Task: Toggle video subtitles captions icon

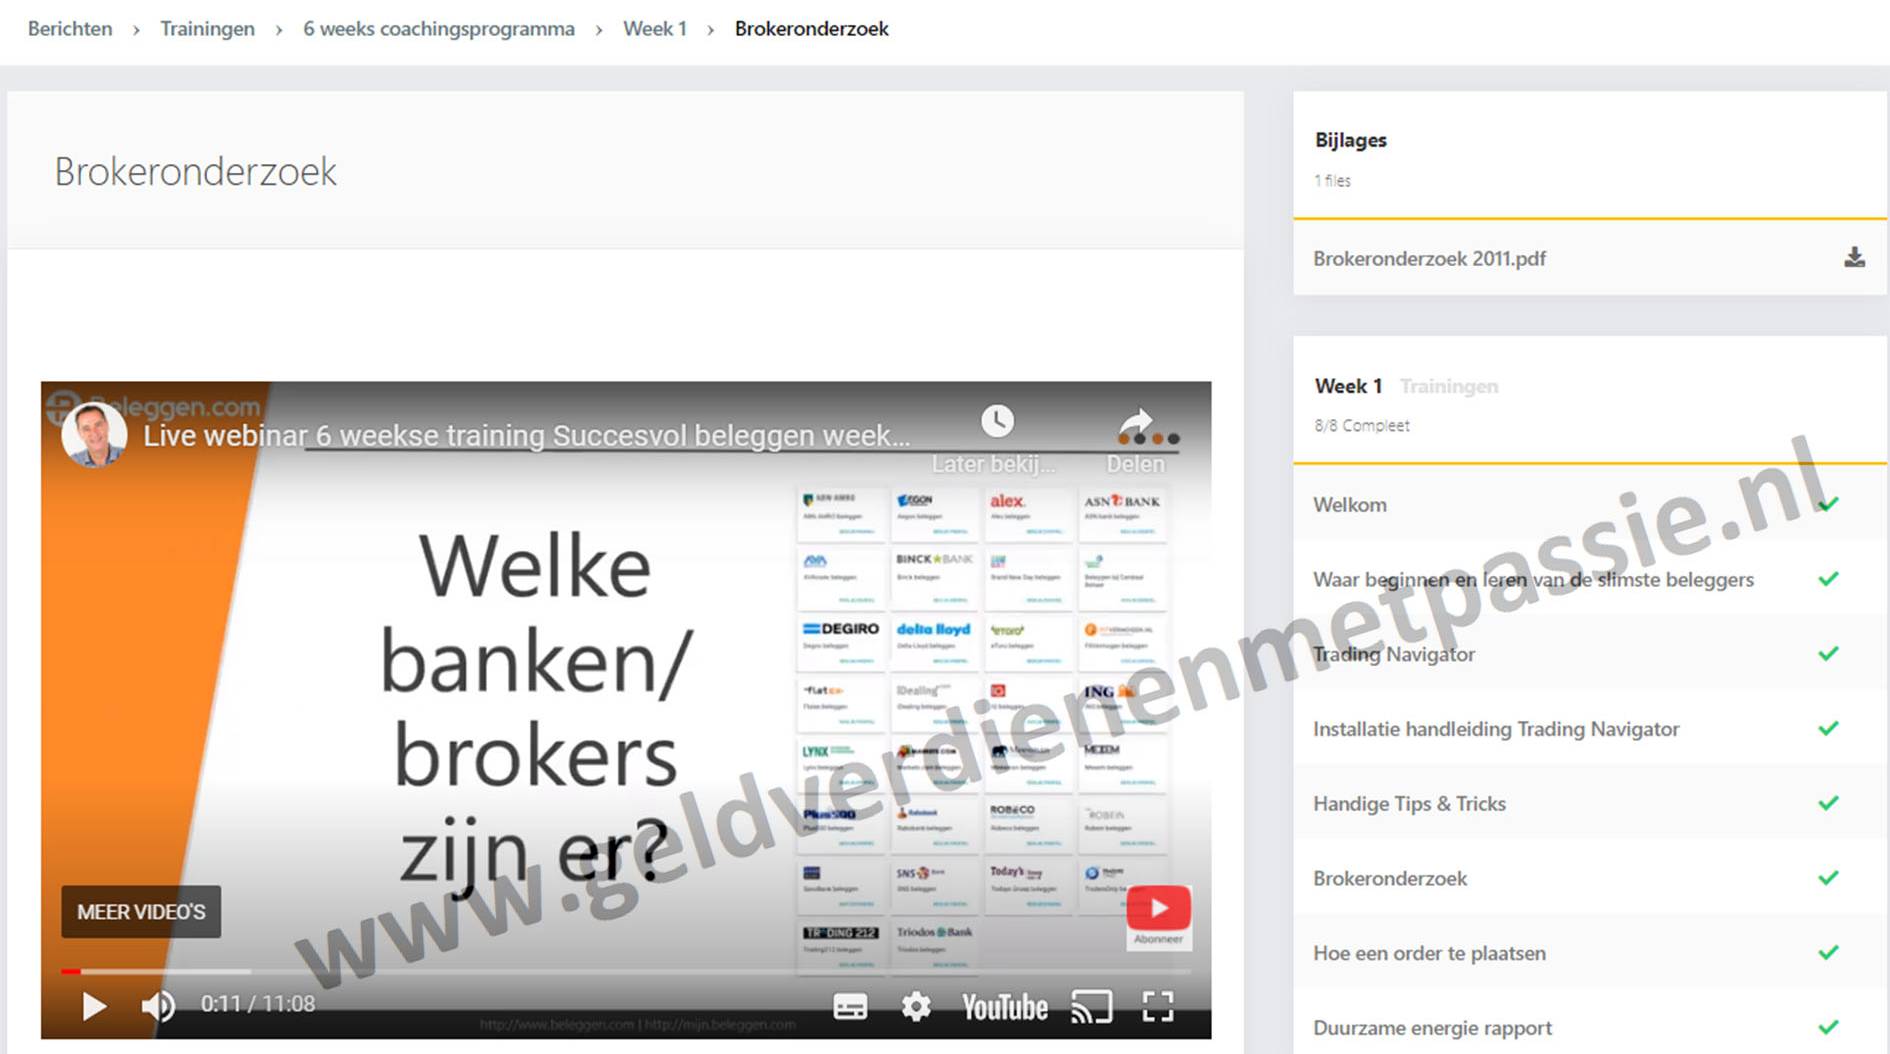Action: click(x=850, y=1007)
